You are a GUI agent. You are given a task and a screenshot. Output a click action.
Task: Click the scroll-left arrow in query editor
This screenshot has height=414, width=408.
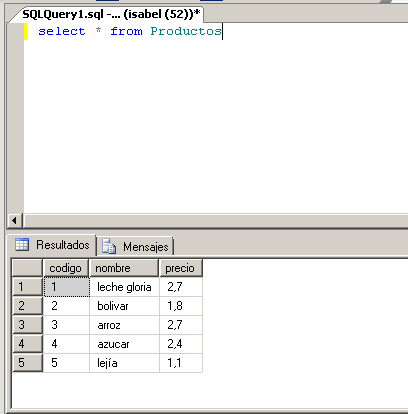point(14,220)
